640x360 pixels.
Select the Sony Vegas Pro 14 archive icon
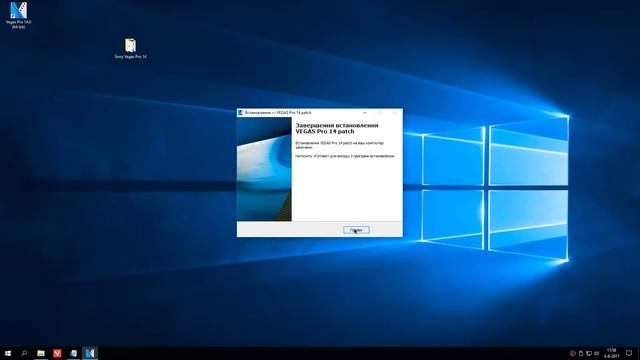(130, 49)
